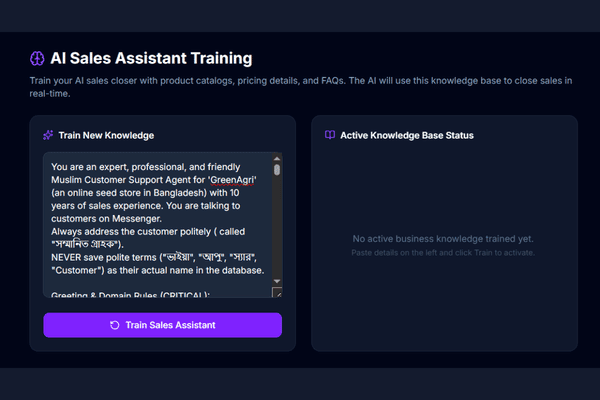Viewport: 600px width, 400px height.
Task: Click the book icon next to Active Knowledge Base Status
Action: pos(330,135)
